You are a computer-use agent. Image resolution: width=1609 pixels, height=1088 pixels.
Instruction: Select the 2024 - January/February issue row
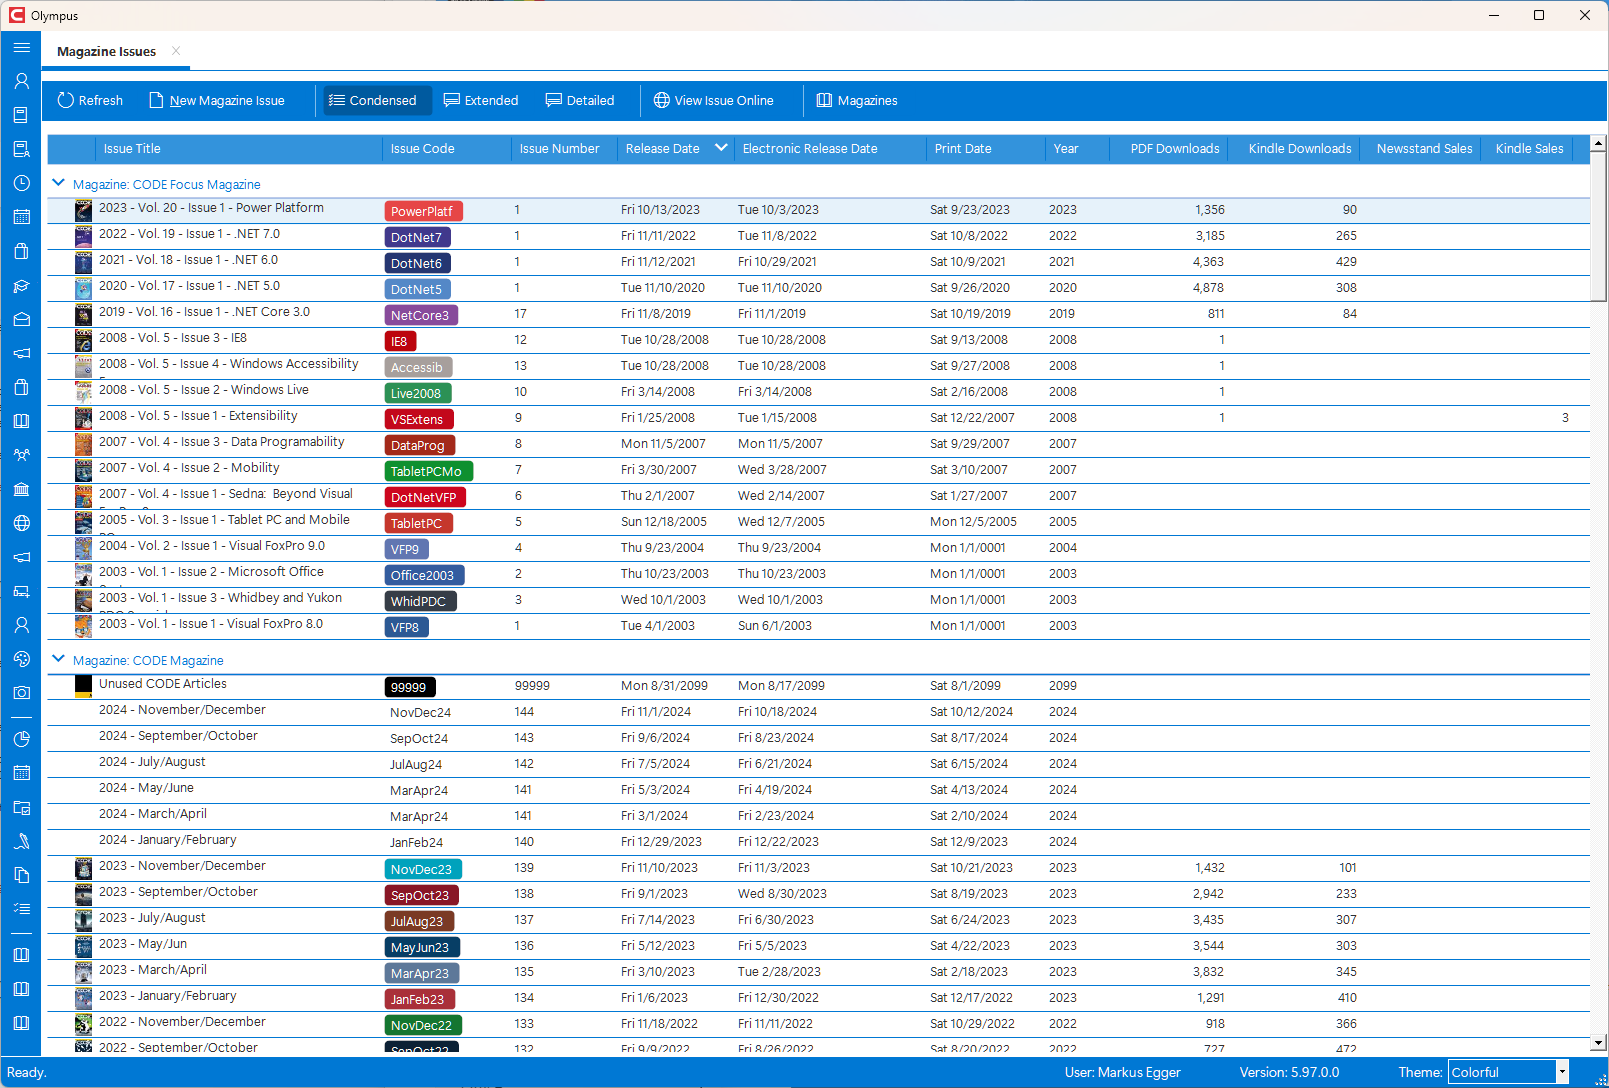point(818,842)
